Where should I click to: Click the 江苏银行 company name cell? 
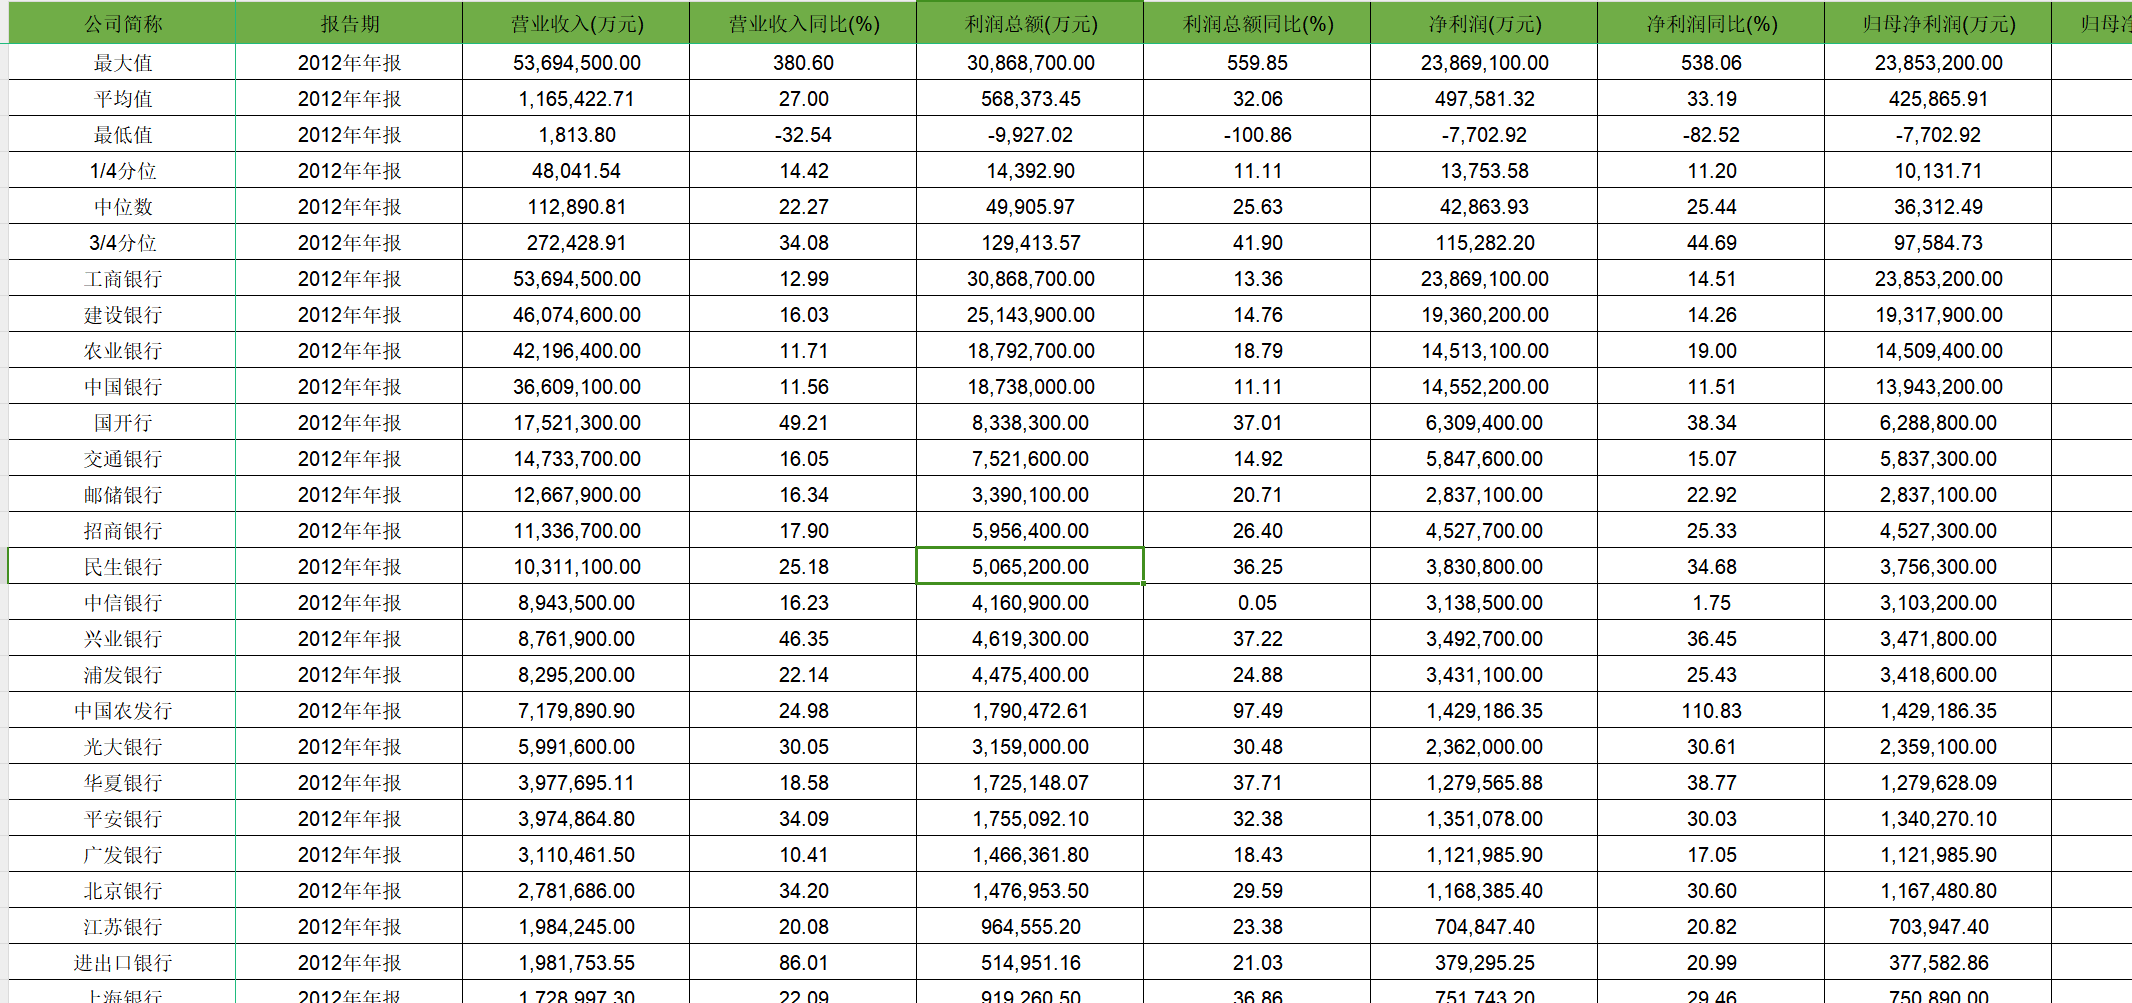click(122, 926)
